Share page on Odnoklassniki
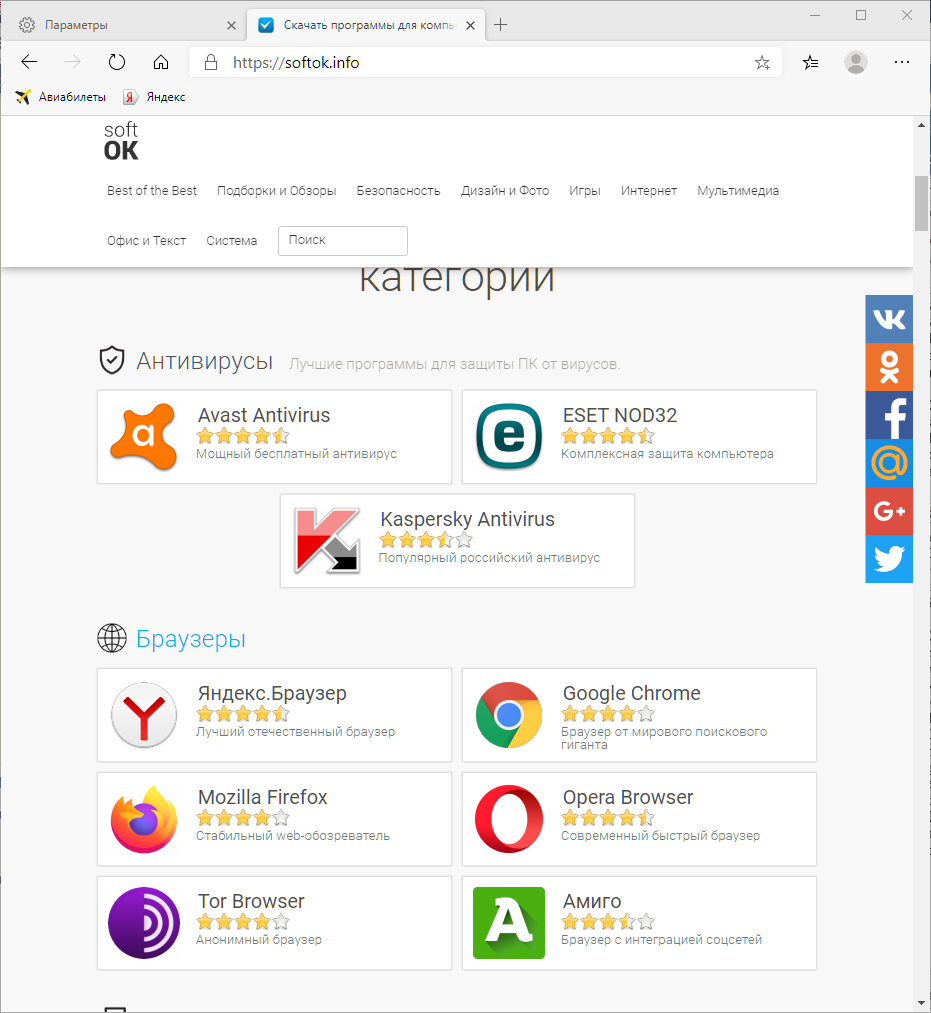 tap(889, 367)
